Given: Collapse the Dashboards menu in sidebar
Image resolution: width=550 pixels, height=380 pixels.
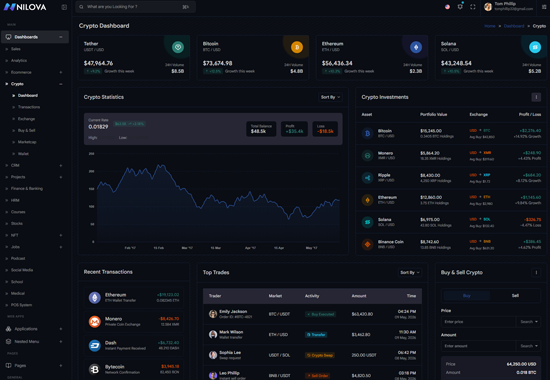Looking at the screenshot, I should click(61, 37).
